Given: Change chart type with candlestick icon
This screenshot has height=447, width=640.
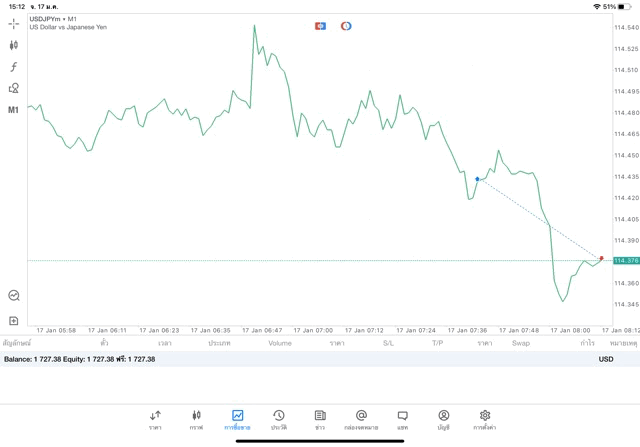Looking at the screenshot, I should (14, 45).
